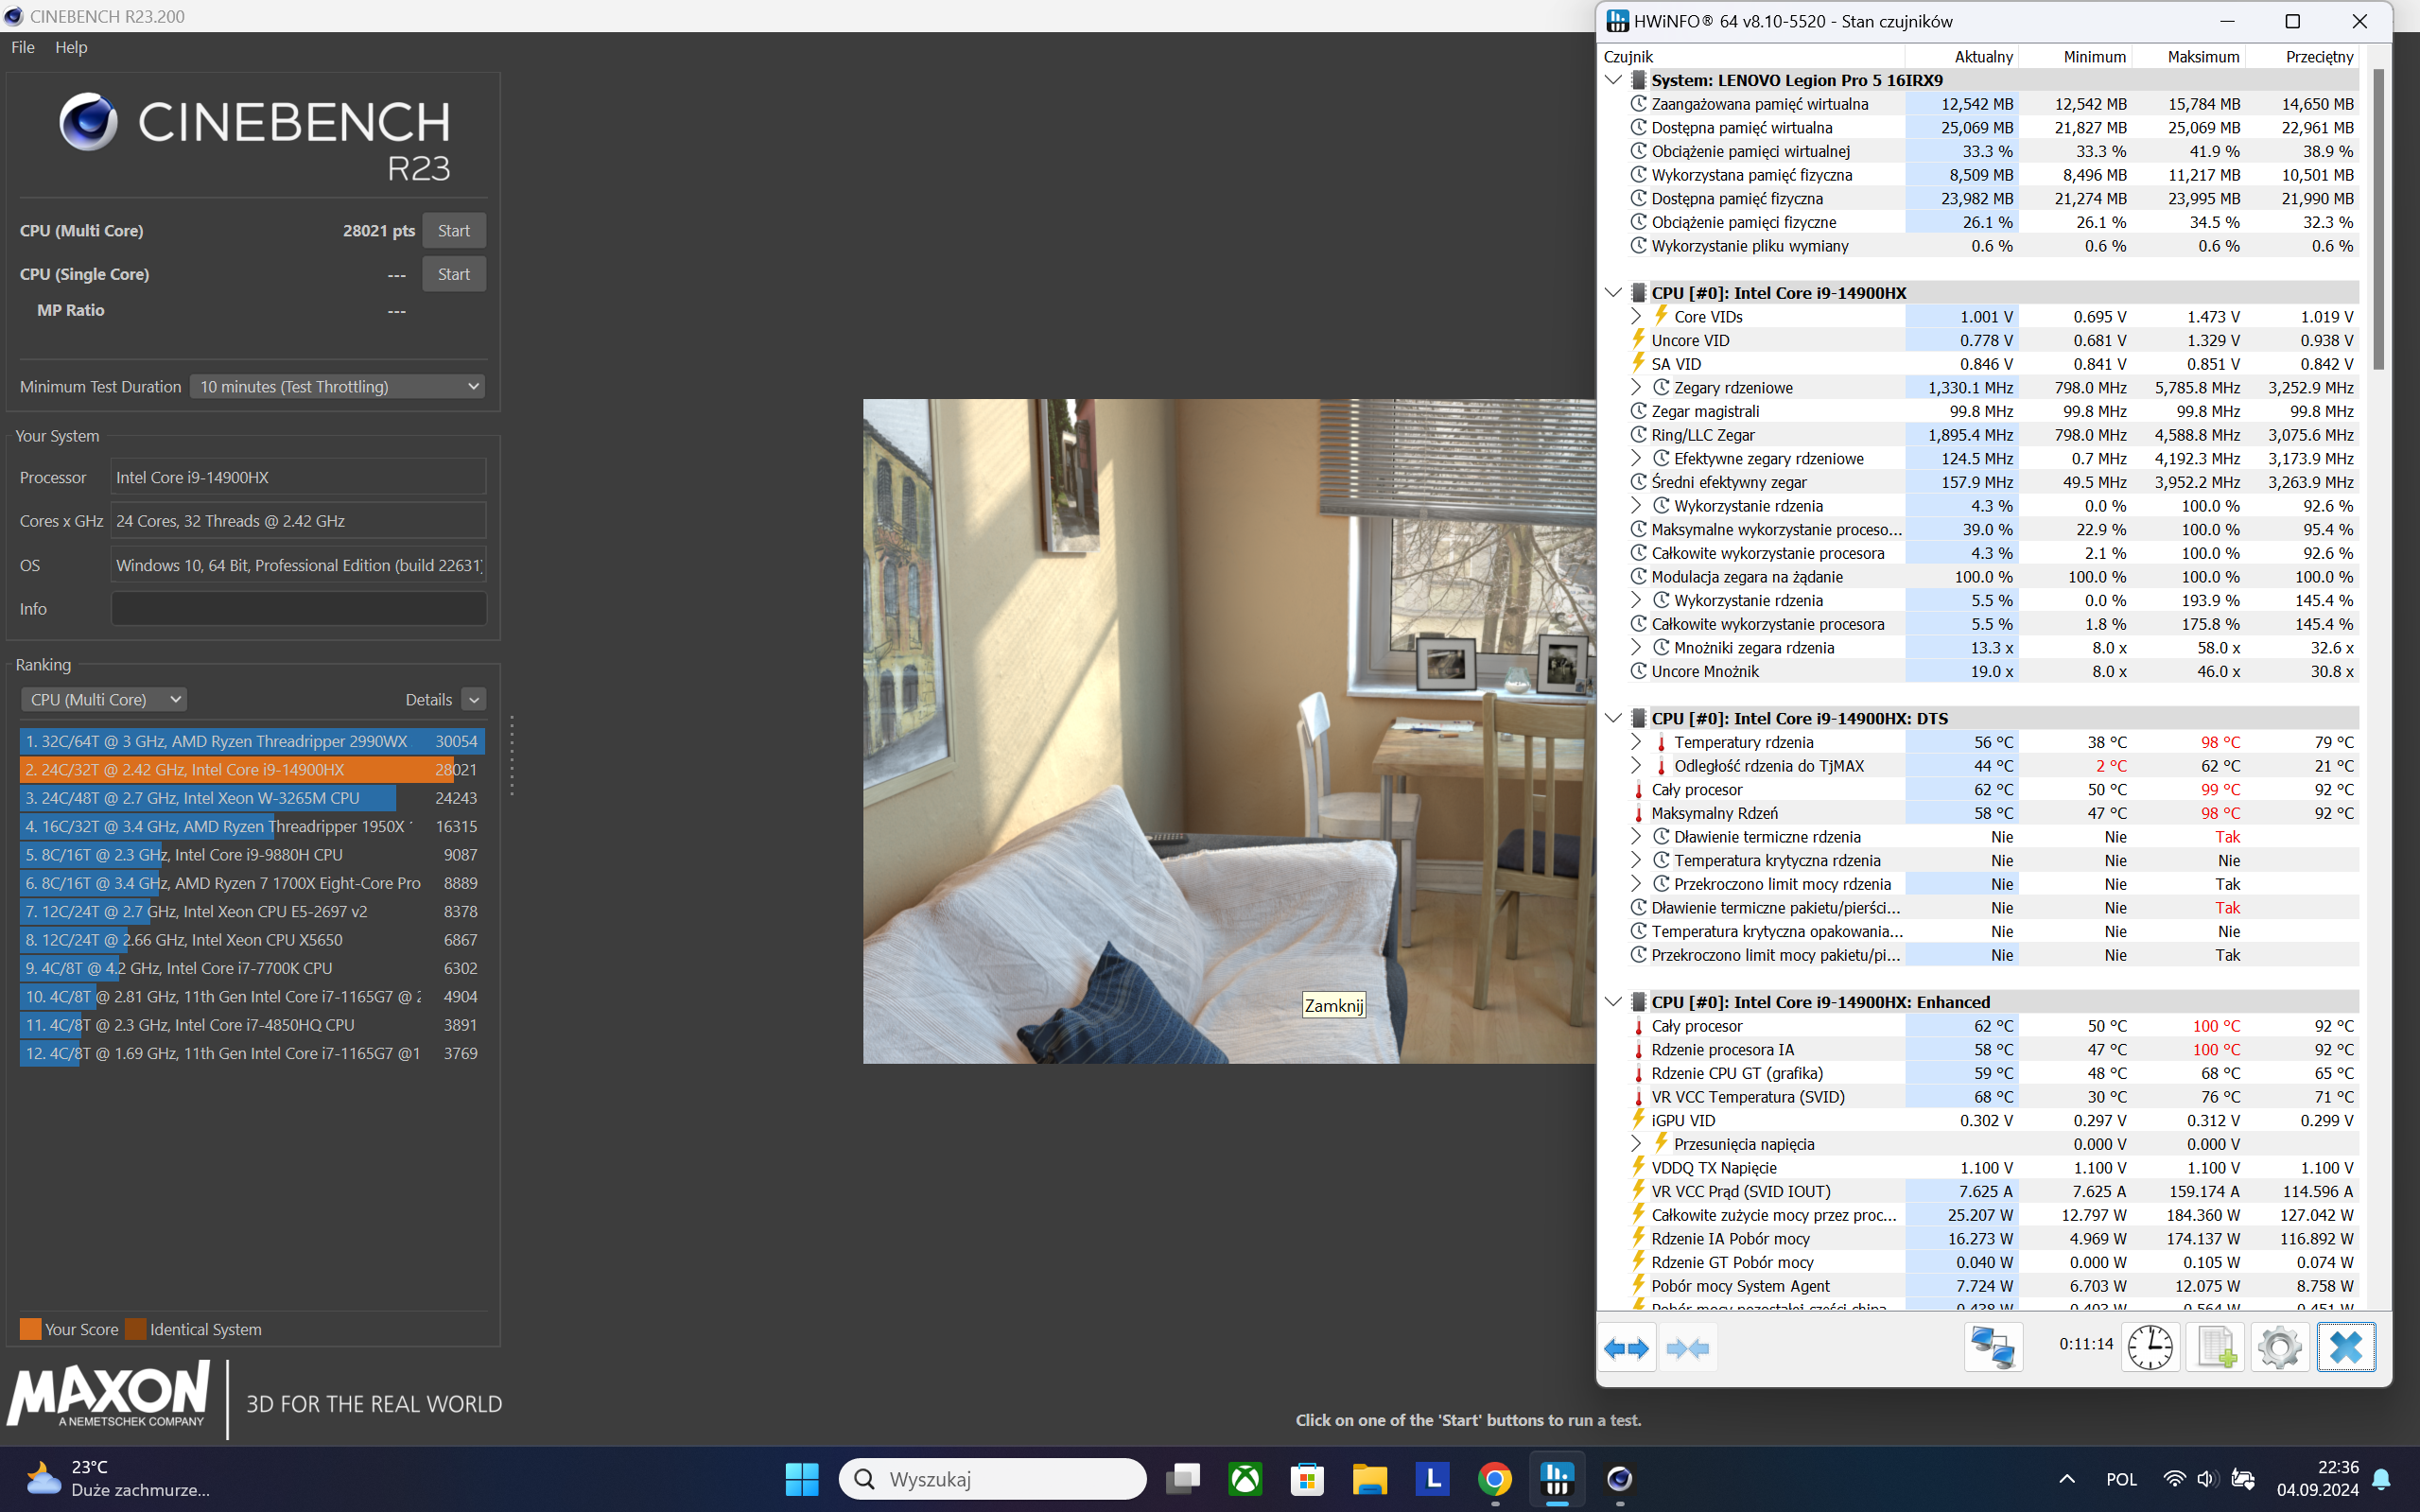Open Xbox app from taskbar

coord(1245,1478)
